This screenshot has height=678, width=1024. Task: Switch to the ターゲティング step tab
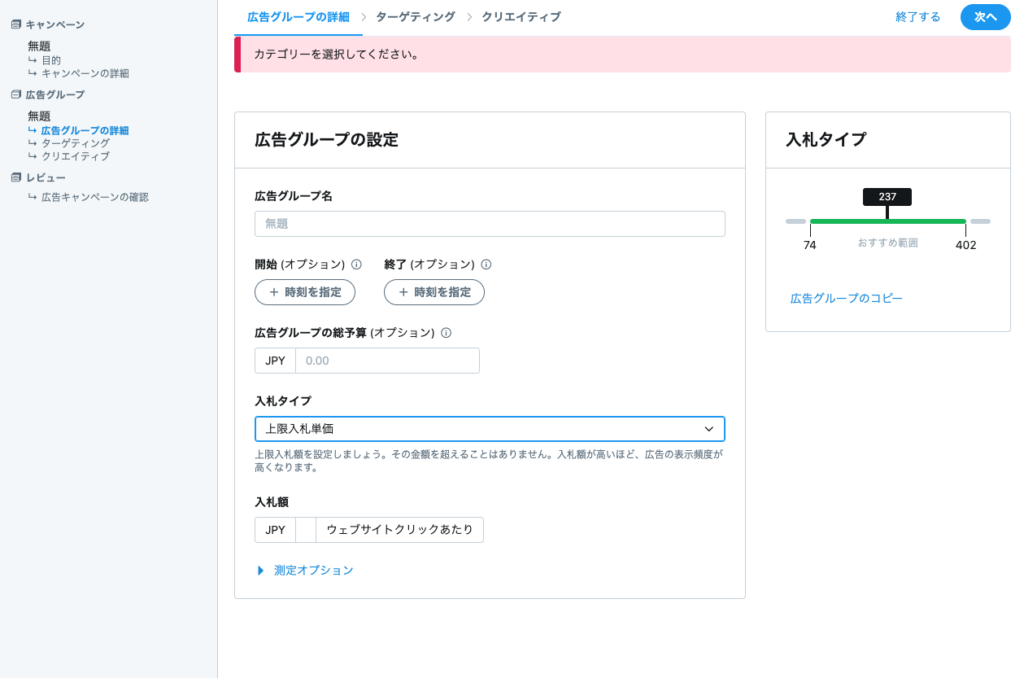coord(415,17)
